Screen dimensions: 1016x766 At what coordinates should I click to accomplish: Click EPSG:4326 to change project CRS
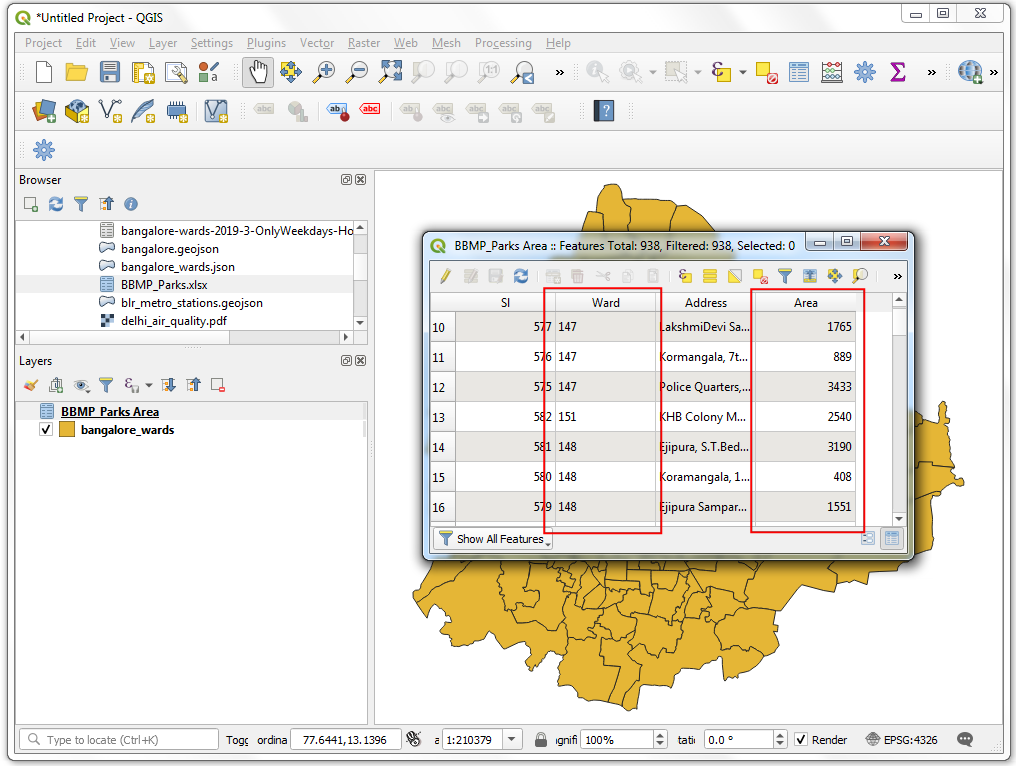coord(909,740)
